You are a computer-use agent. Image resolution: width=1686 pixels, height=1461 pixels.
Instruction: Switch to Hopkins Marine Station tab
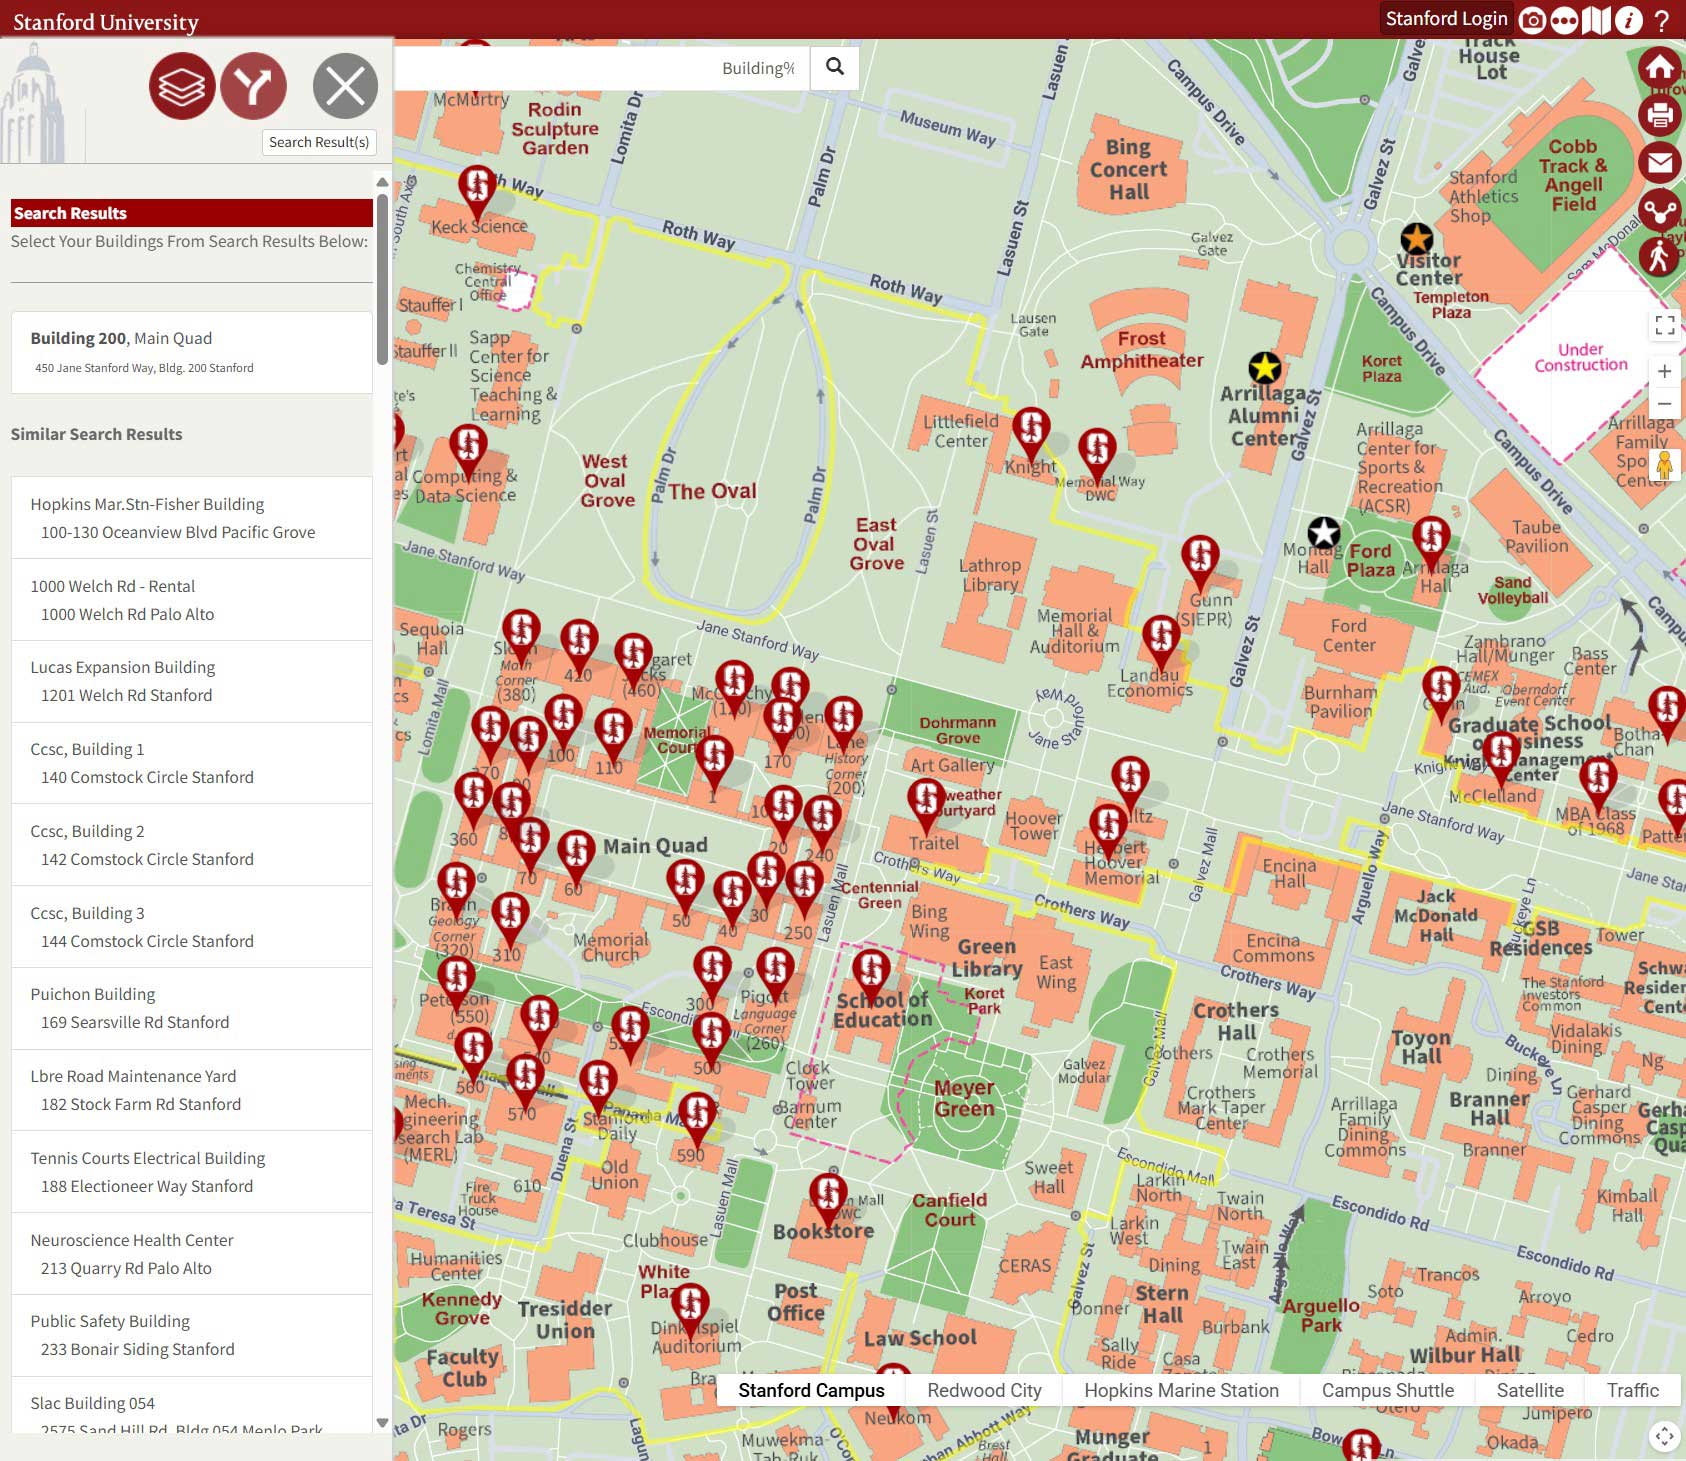(1181, 1390)
